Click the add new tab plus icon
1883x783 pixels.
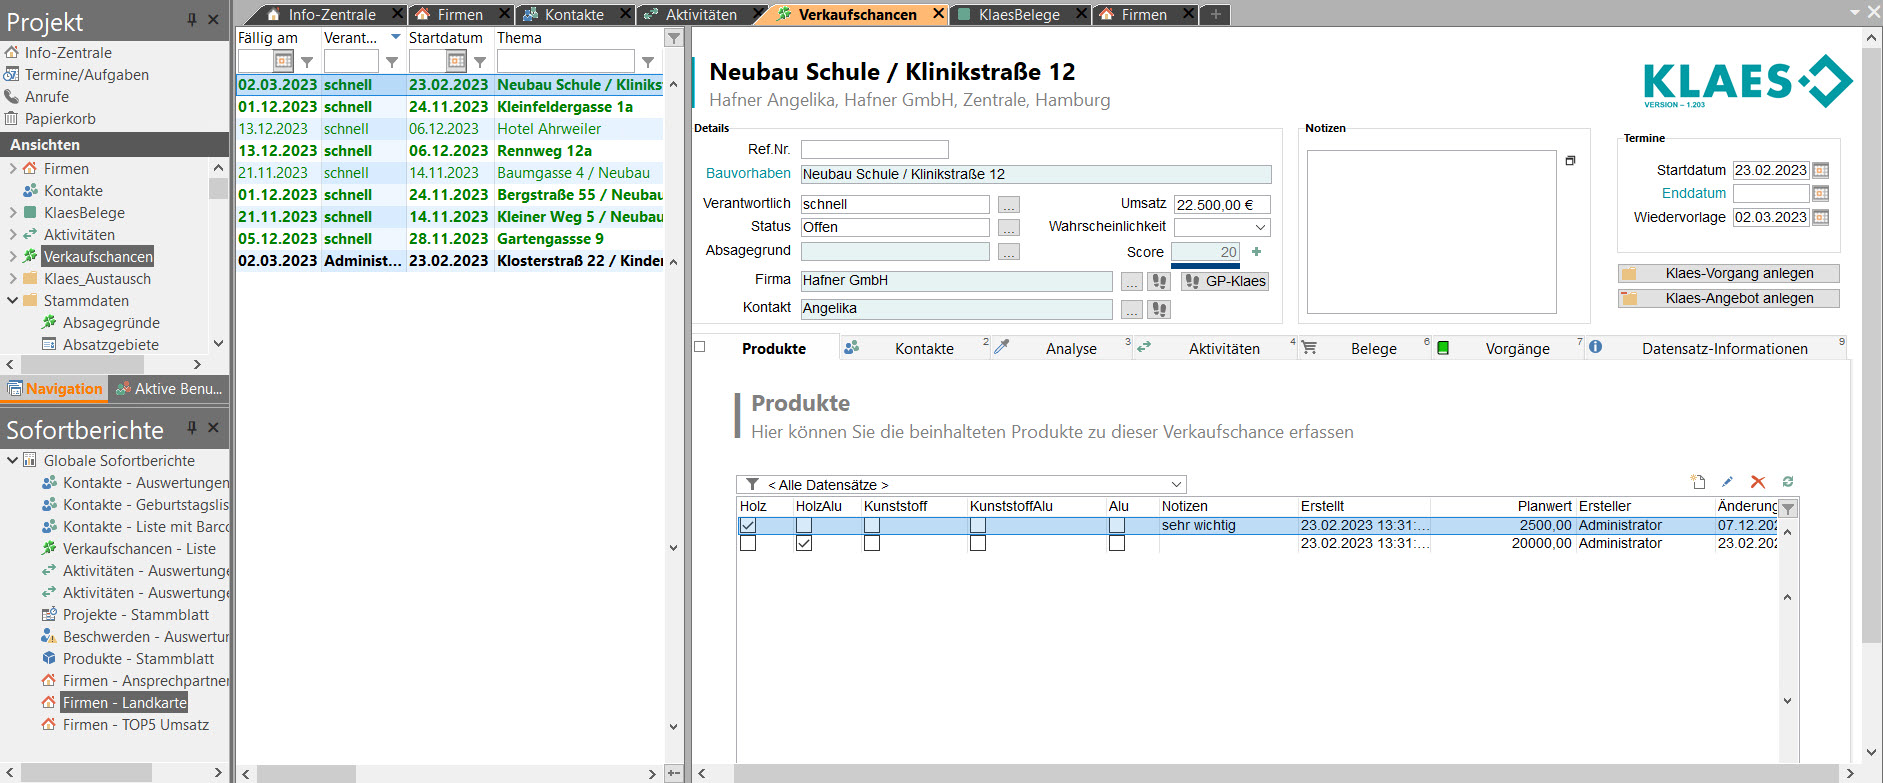pyautogui.click(x=1215, y=14)
